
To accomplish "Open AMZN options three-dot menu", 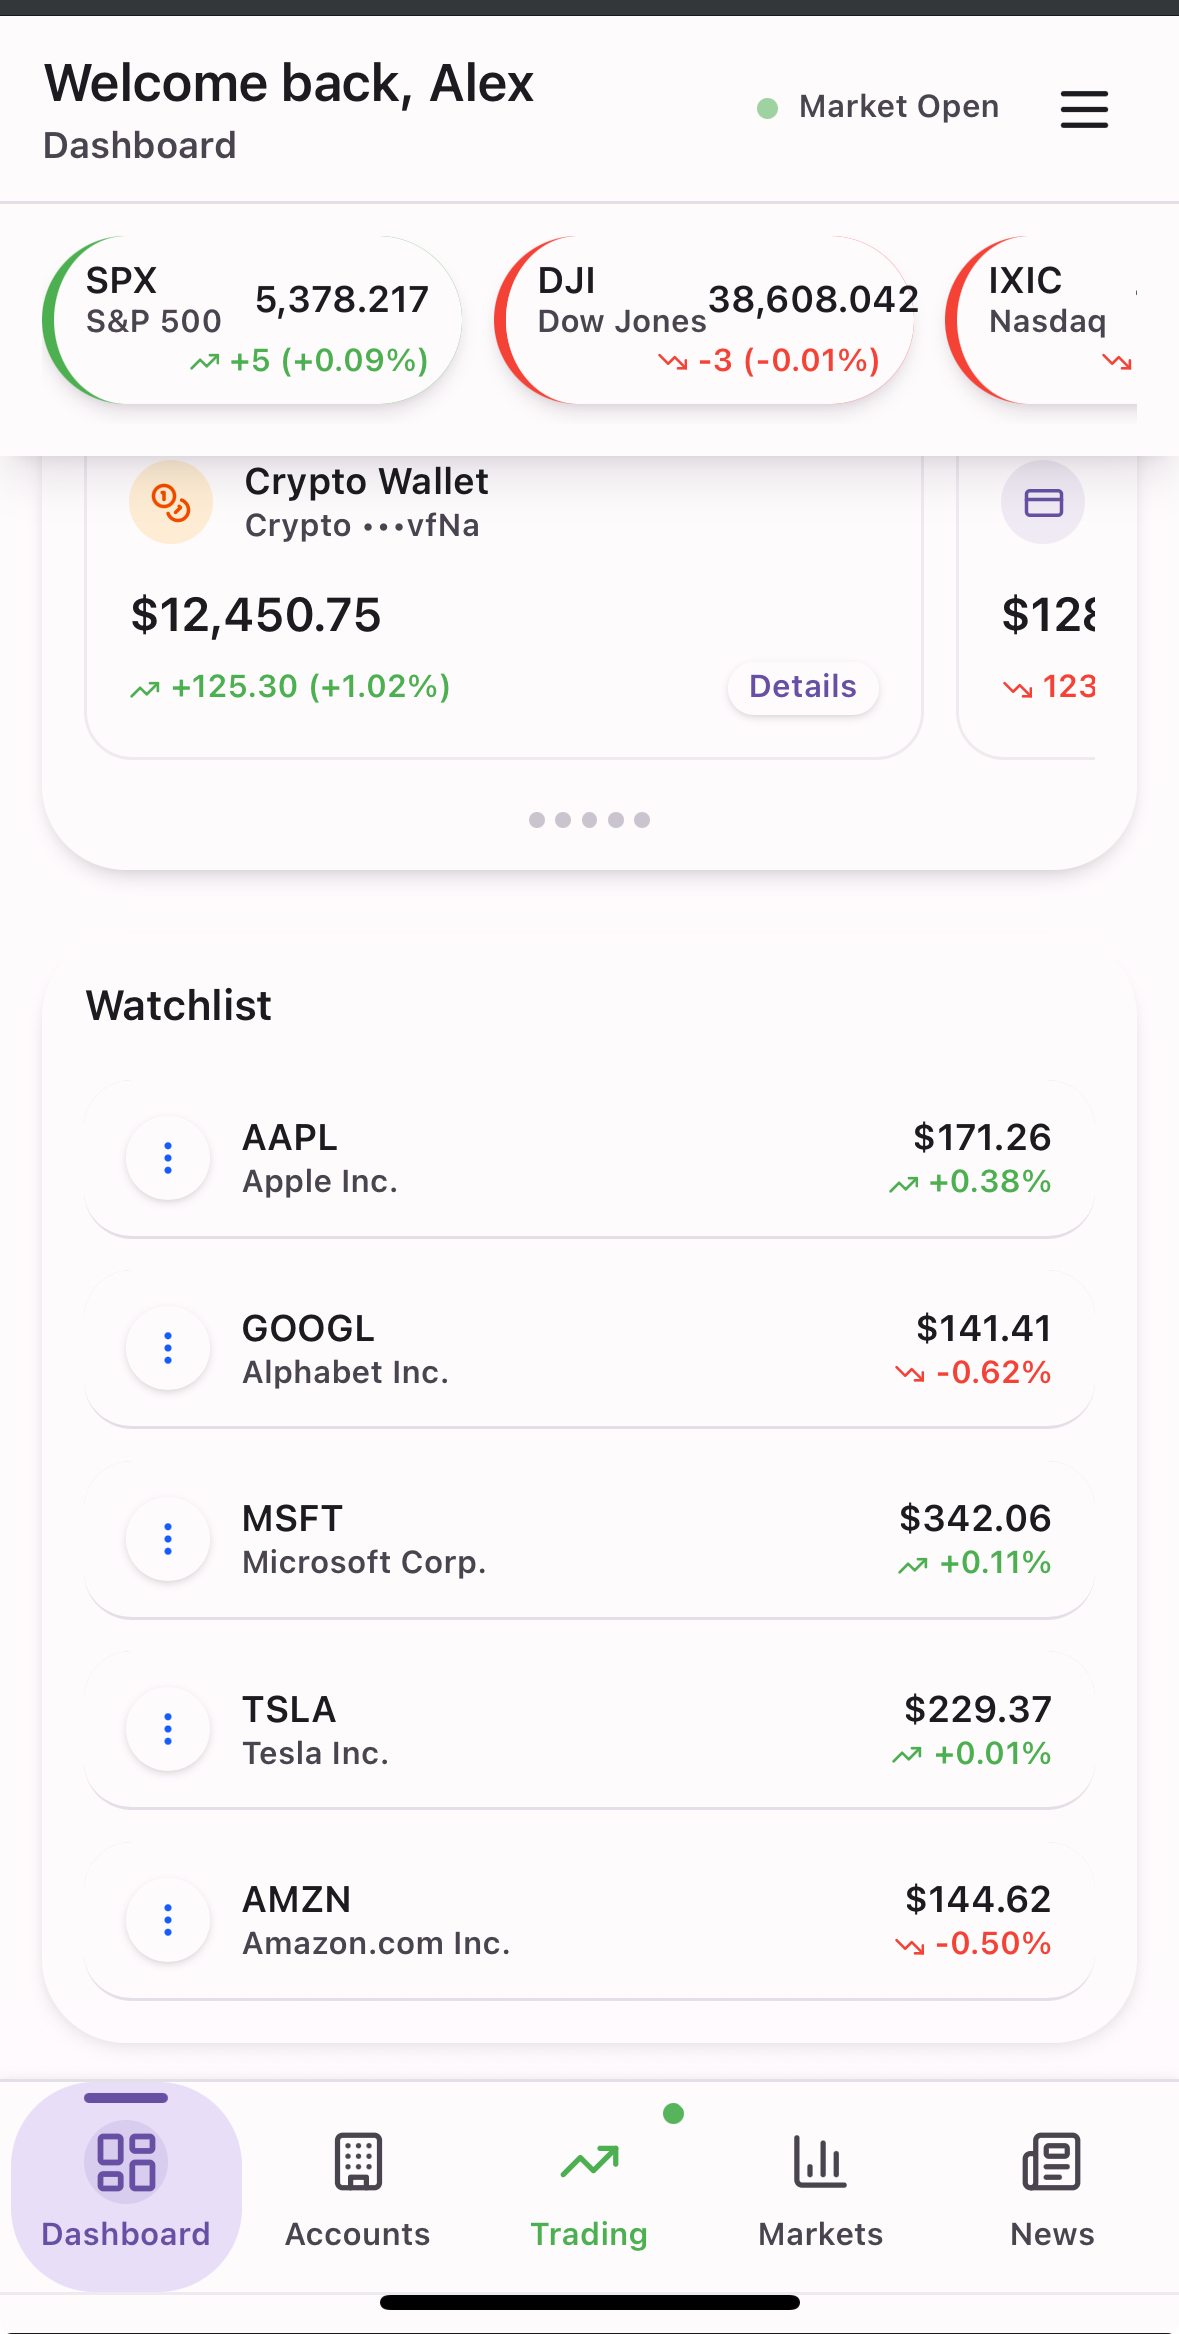I will point(168,1920).
